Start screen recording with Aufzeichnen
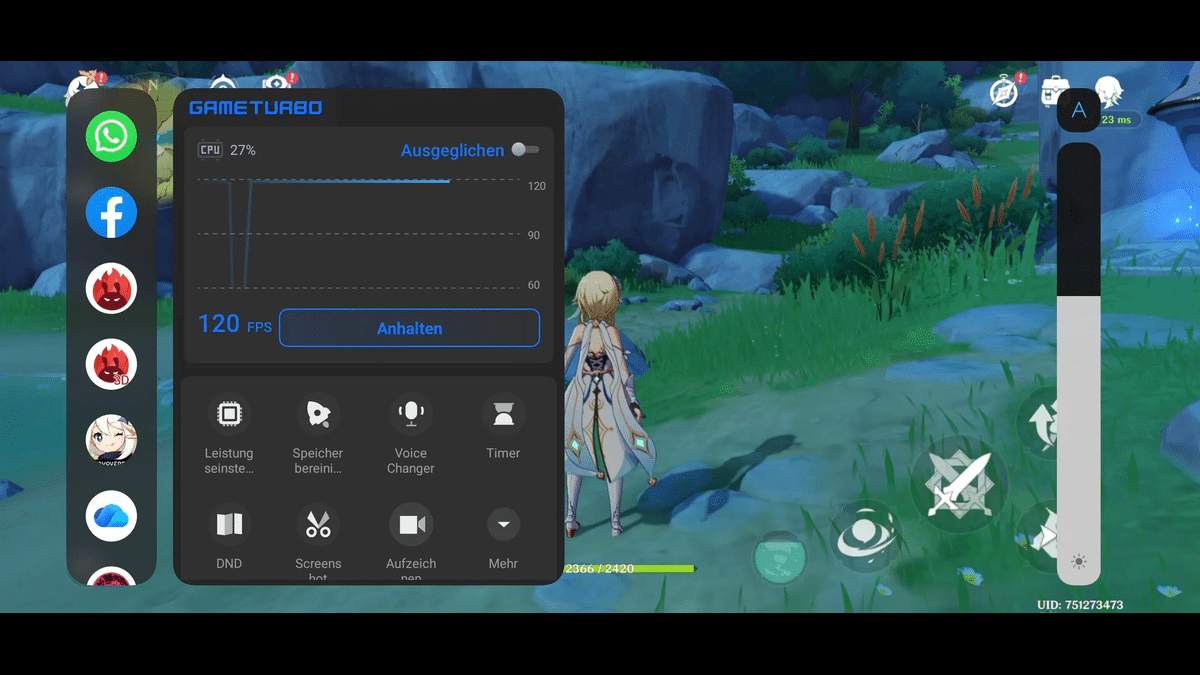This screenshot has width=1200, height=675. [x=410, y=524]
